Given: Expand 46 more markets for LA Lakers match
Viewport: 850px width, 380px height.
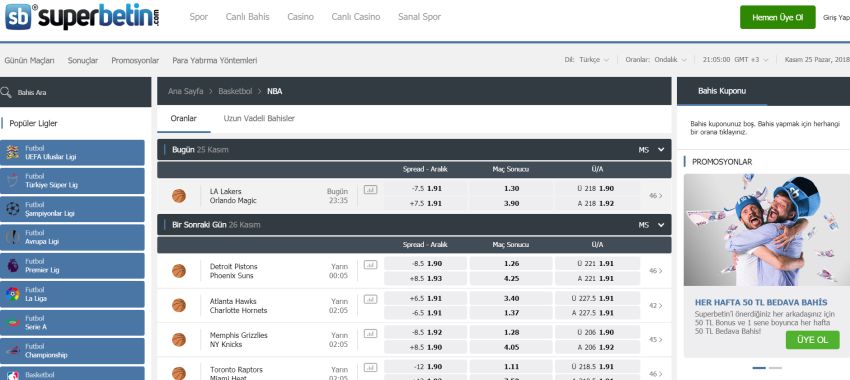Looking at the screenshot, I should coord(655,196).
